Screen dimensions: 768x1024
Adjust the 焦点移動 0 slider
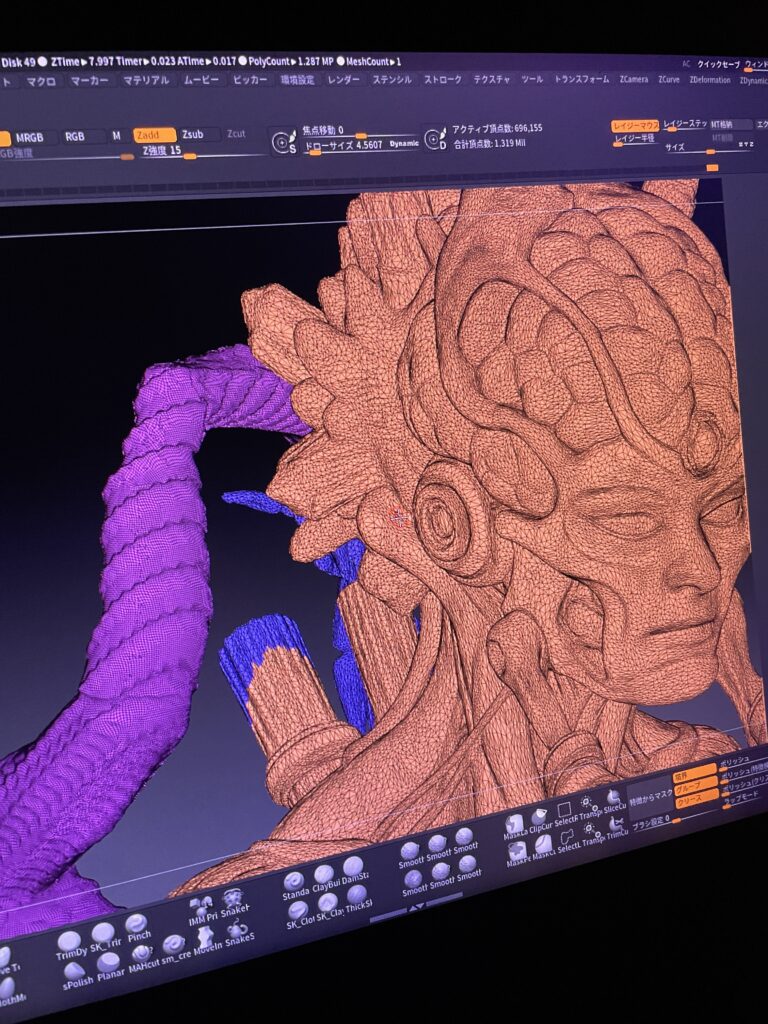tap(361, 131)
